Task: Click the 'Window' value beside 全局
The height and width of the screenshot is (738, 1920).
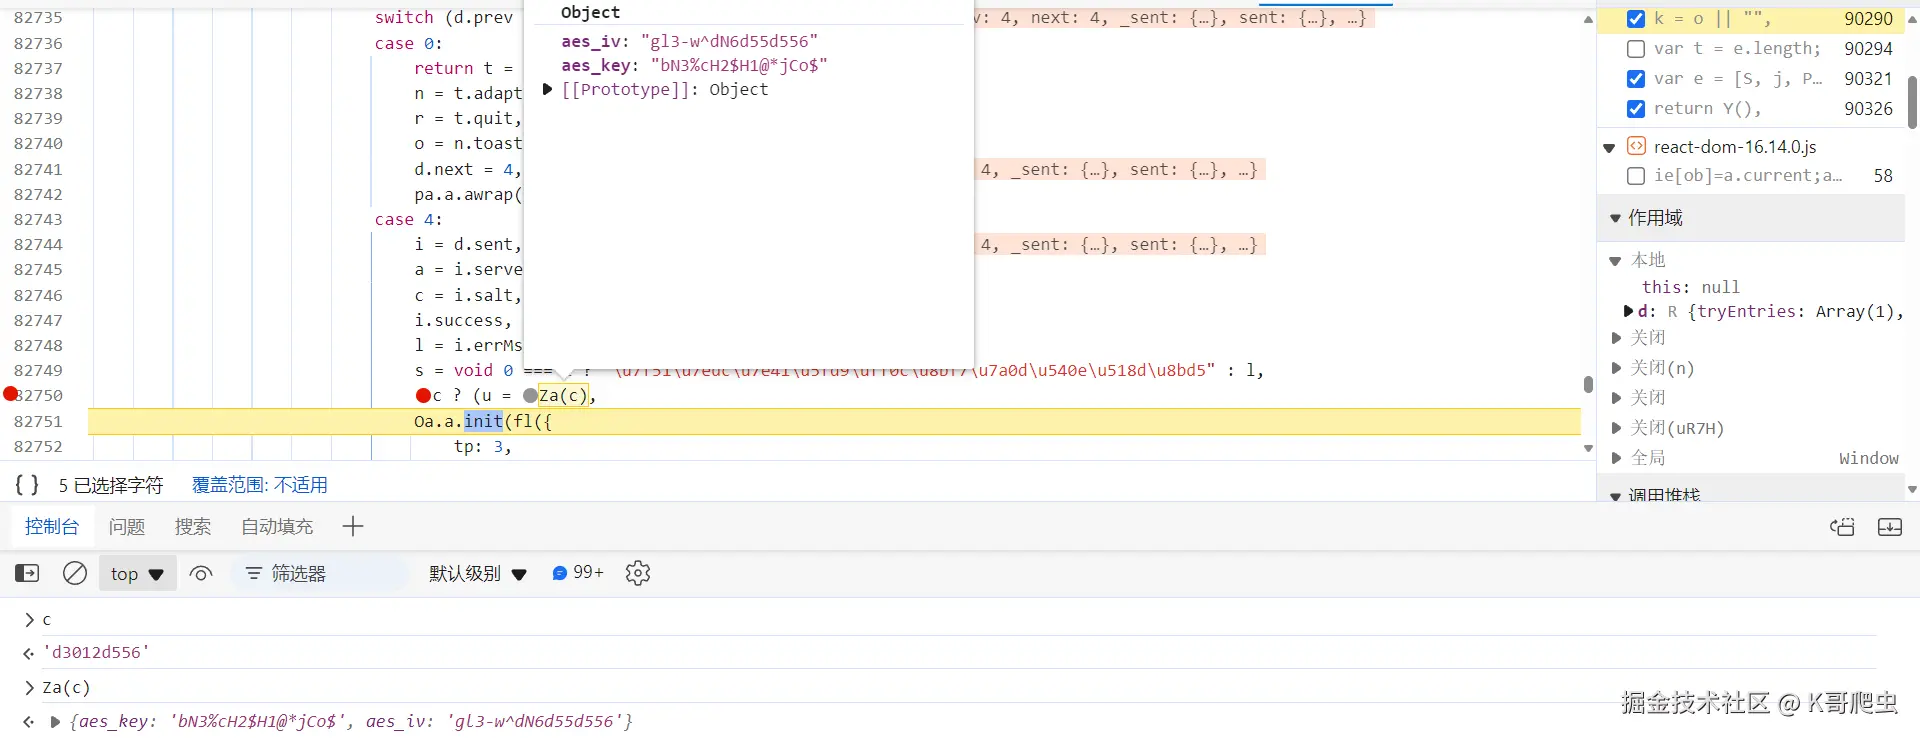Action: pos(1868,458)
